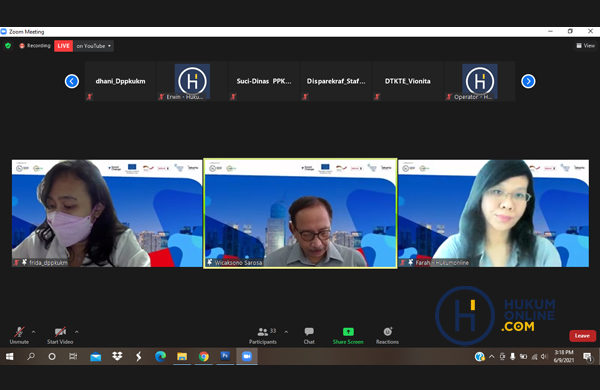Screen dimensions: 600x390
Task: Open Cortana circle on the taskbar
Action: pos(52,356)
